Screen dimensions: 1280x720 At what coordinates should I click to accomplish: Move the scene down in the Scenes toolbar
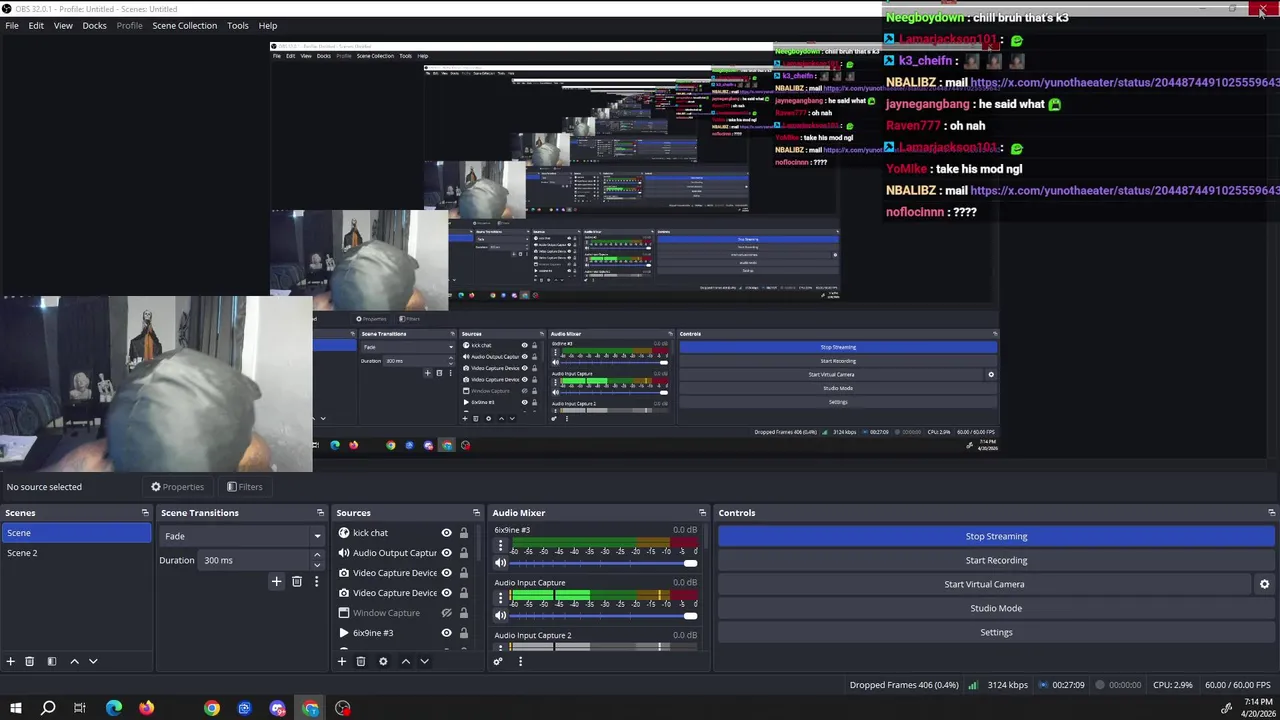click(93, 661)
